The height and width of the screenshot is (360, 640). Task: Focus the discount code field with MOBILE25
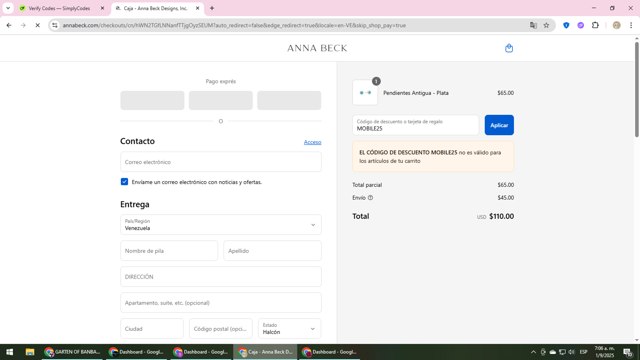[416, 125]
